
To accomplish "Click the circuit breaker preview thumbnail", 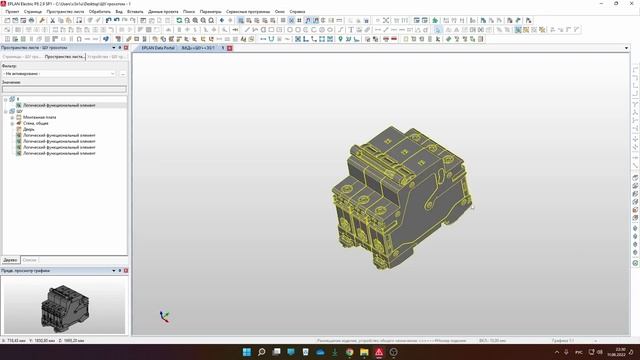I will pos(65,309).
